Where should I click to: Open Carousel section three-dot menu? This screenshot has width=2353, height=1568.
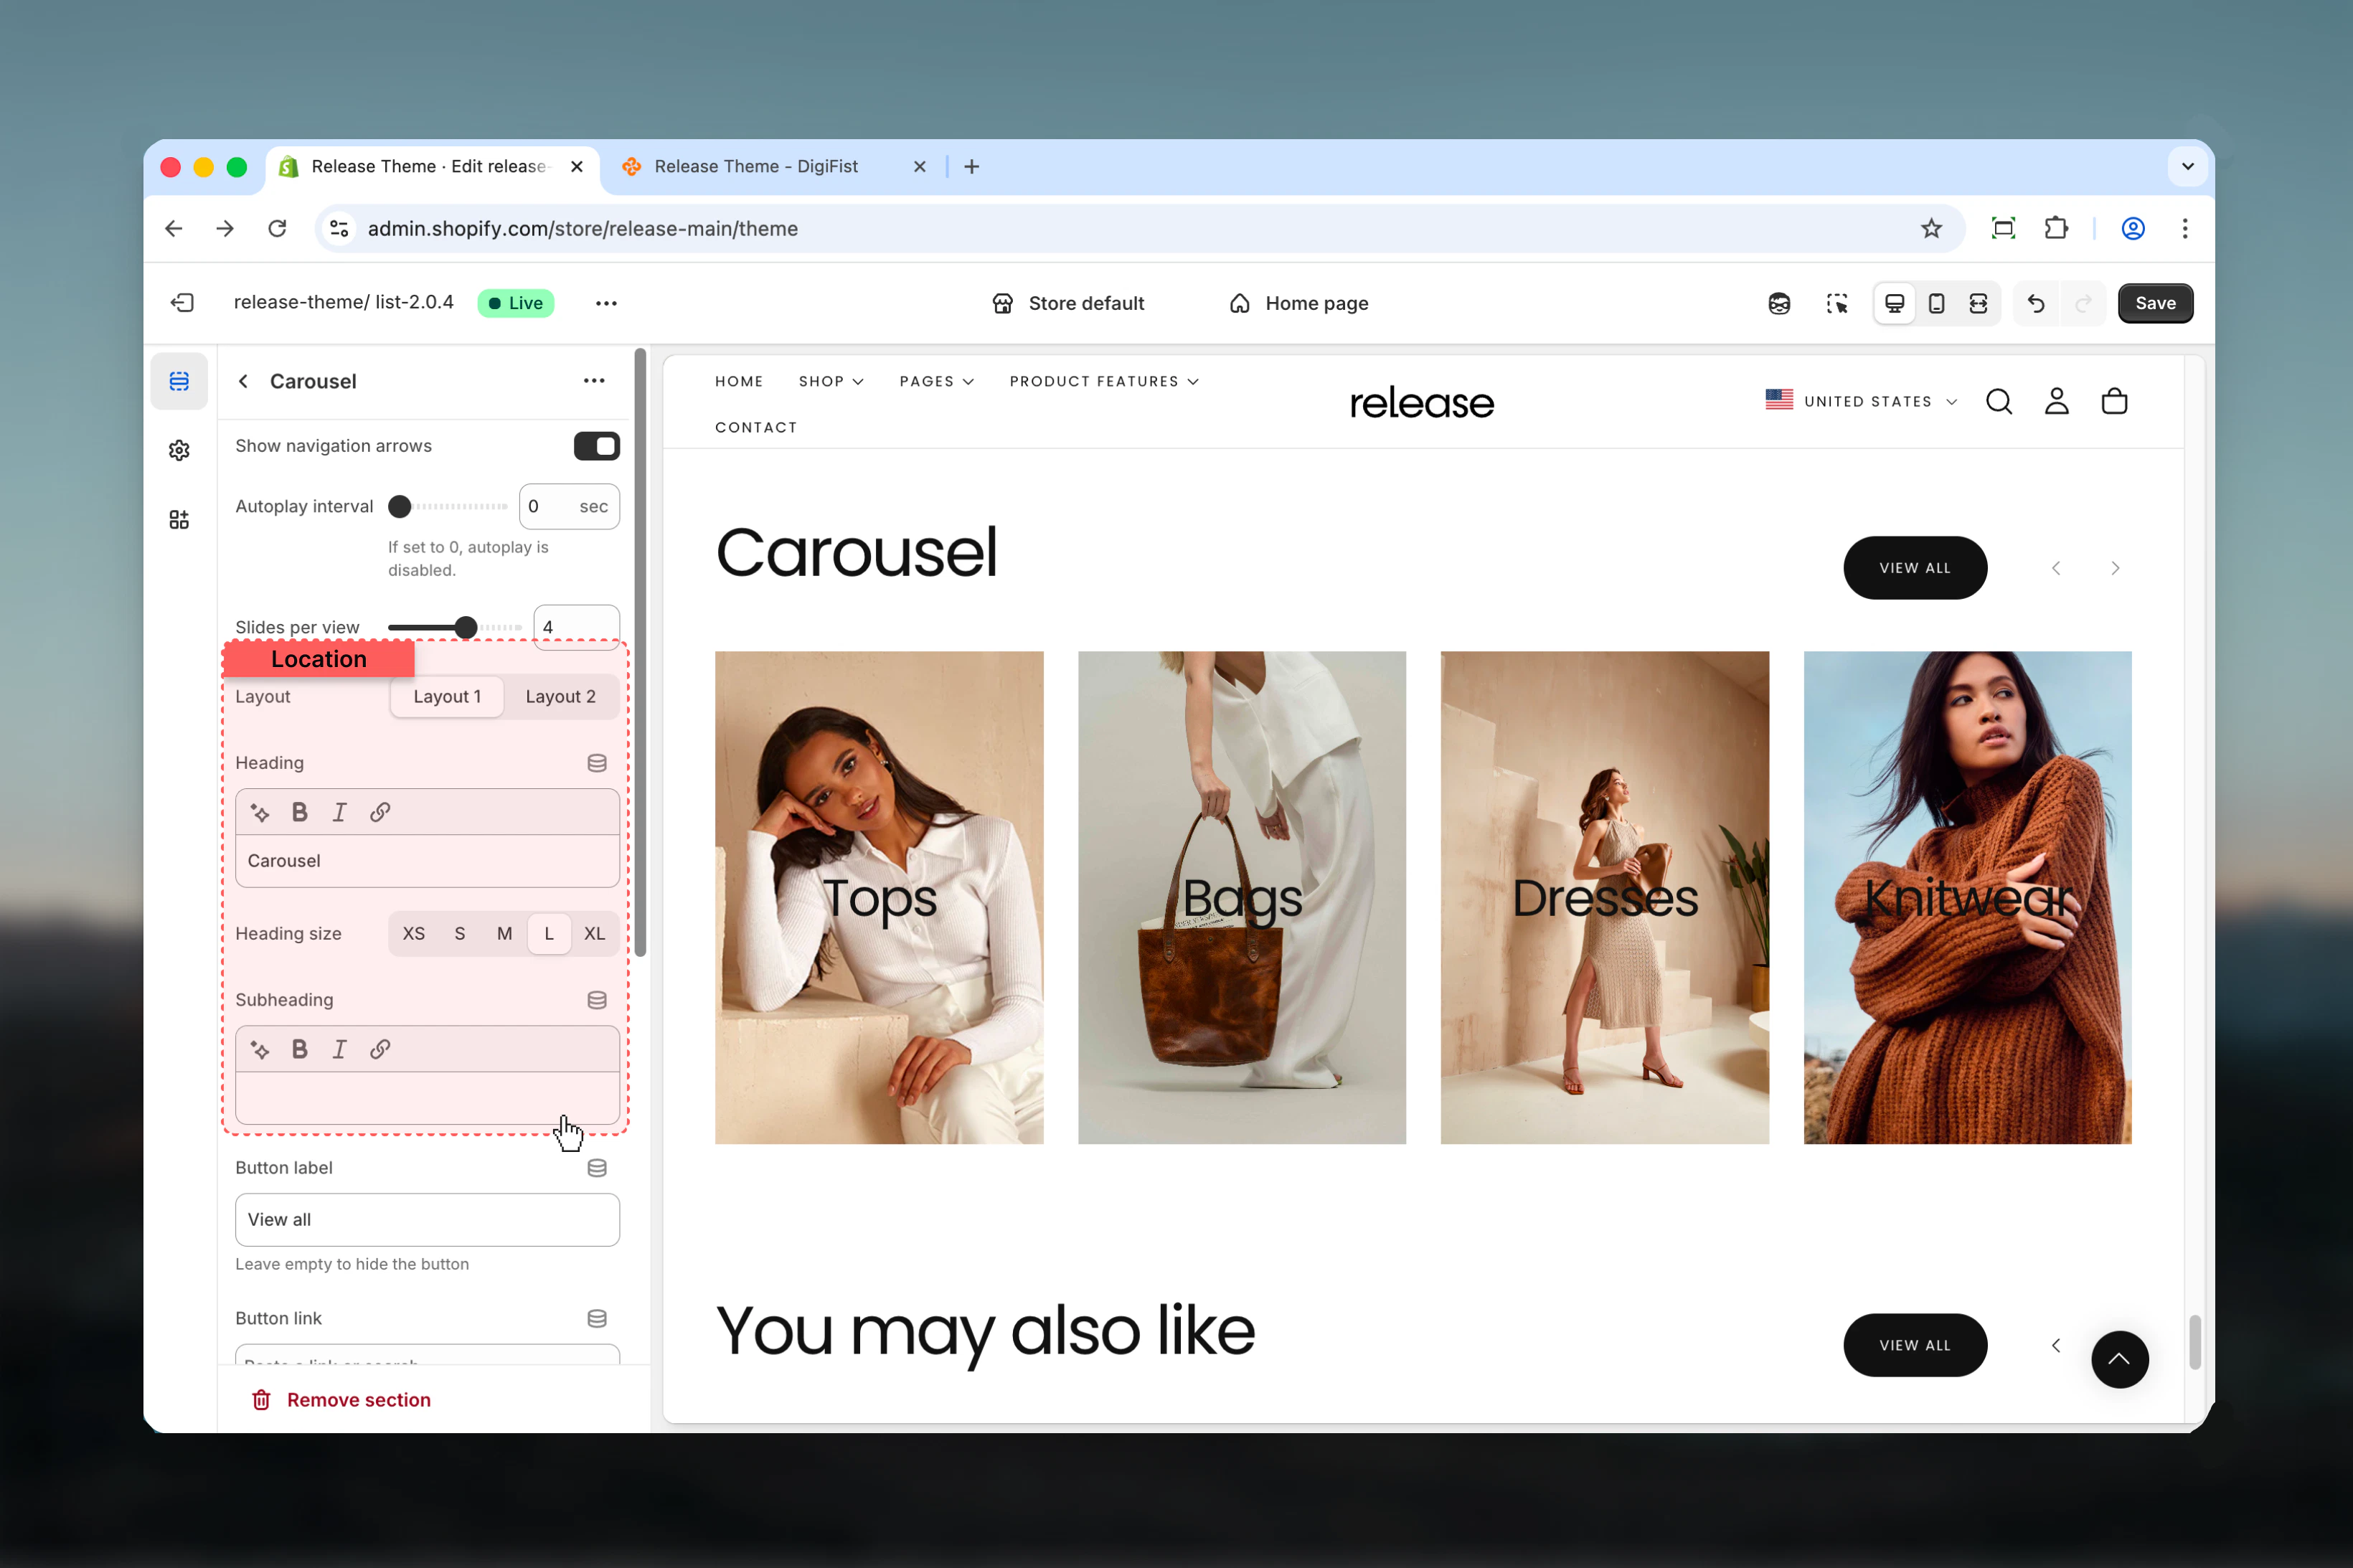(594, 380)
